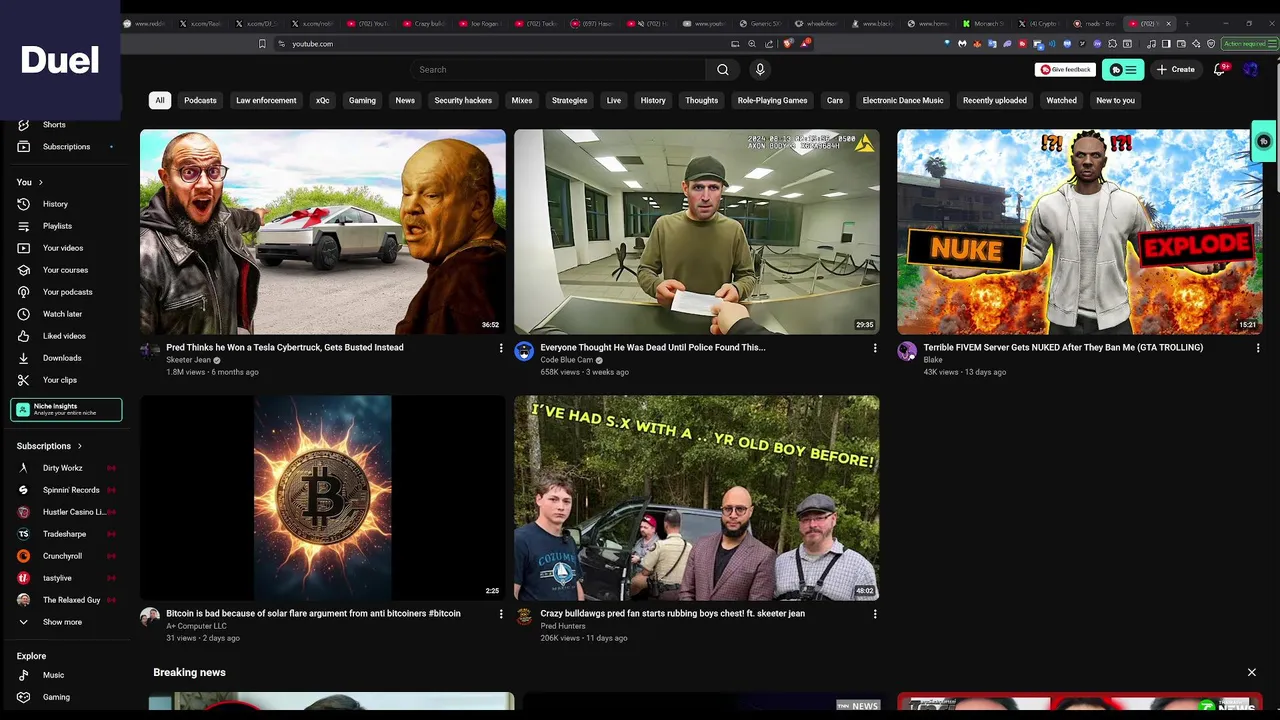Open options menu for Code Blue Cam video

point(875,348)
